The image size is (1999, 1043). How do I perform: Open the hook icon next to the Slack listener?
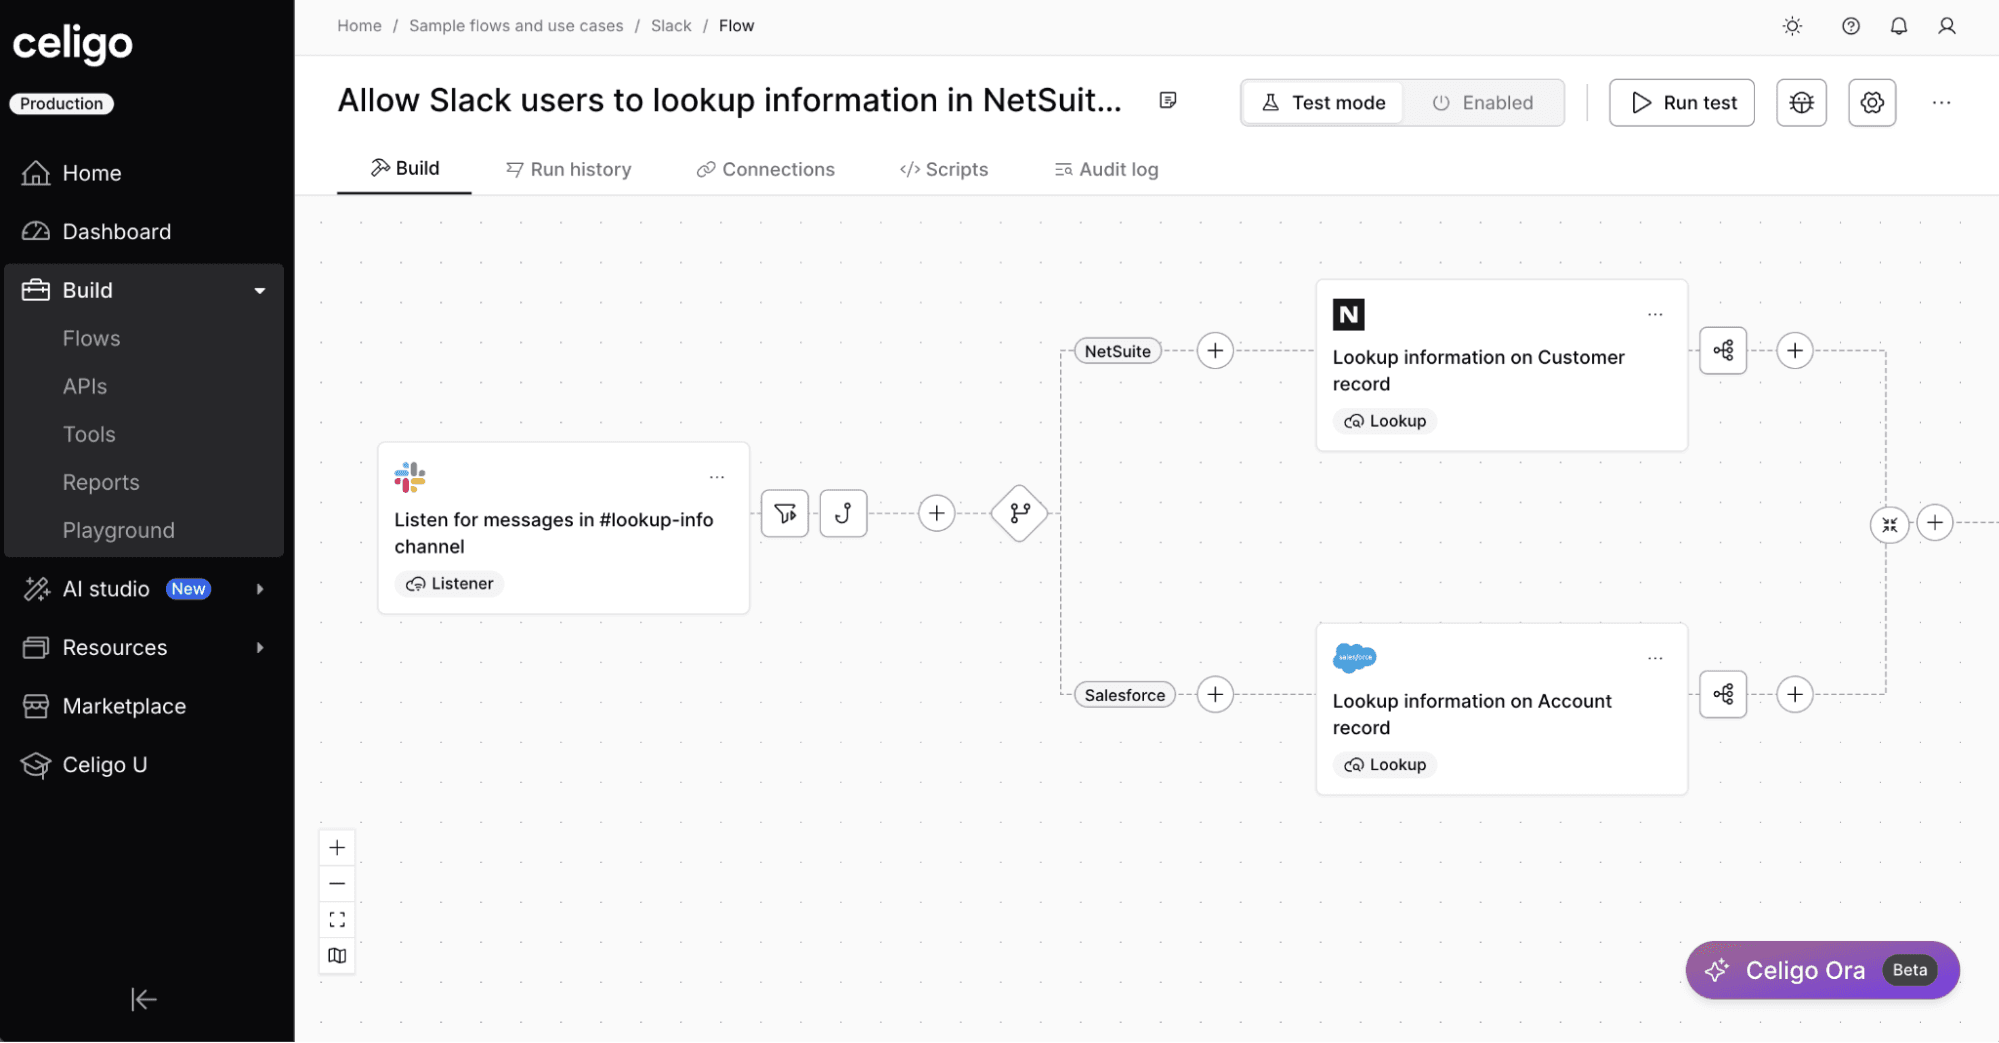pos(843,513)
